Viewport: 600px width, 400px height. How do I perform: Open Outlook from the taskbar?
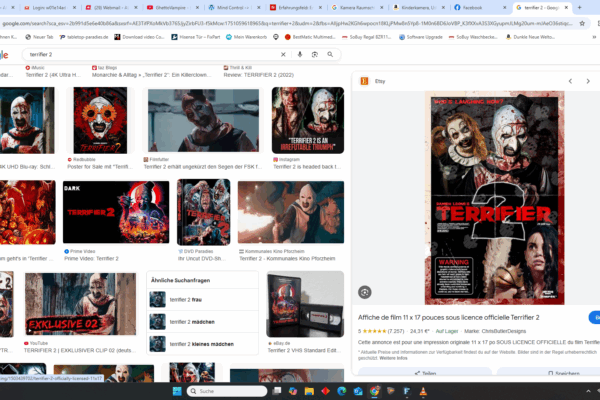pos(358,391)
